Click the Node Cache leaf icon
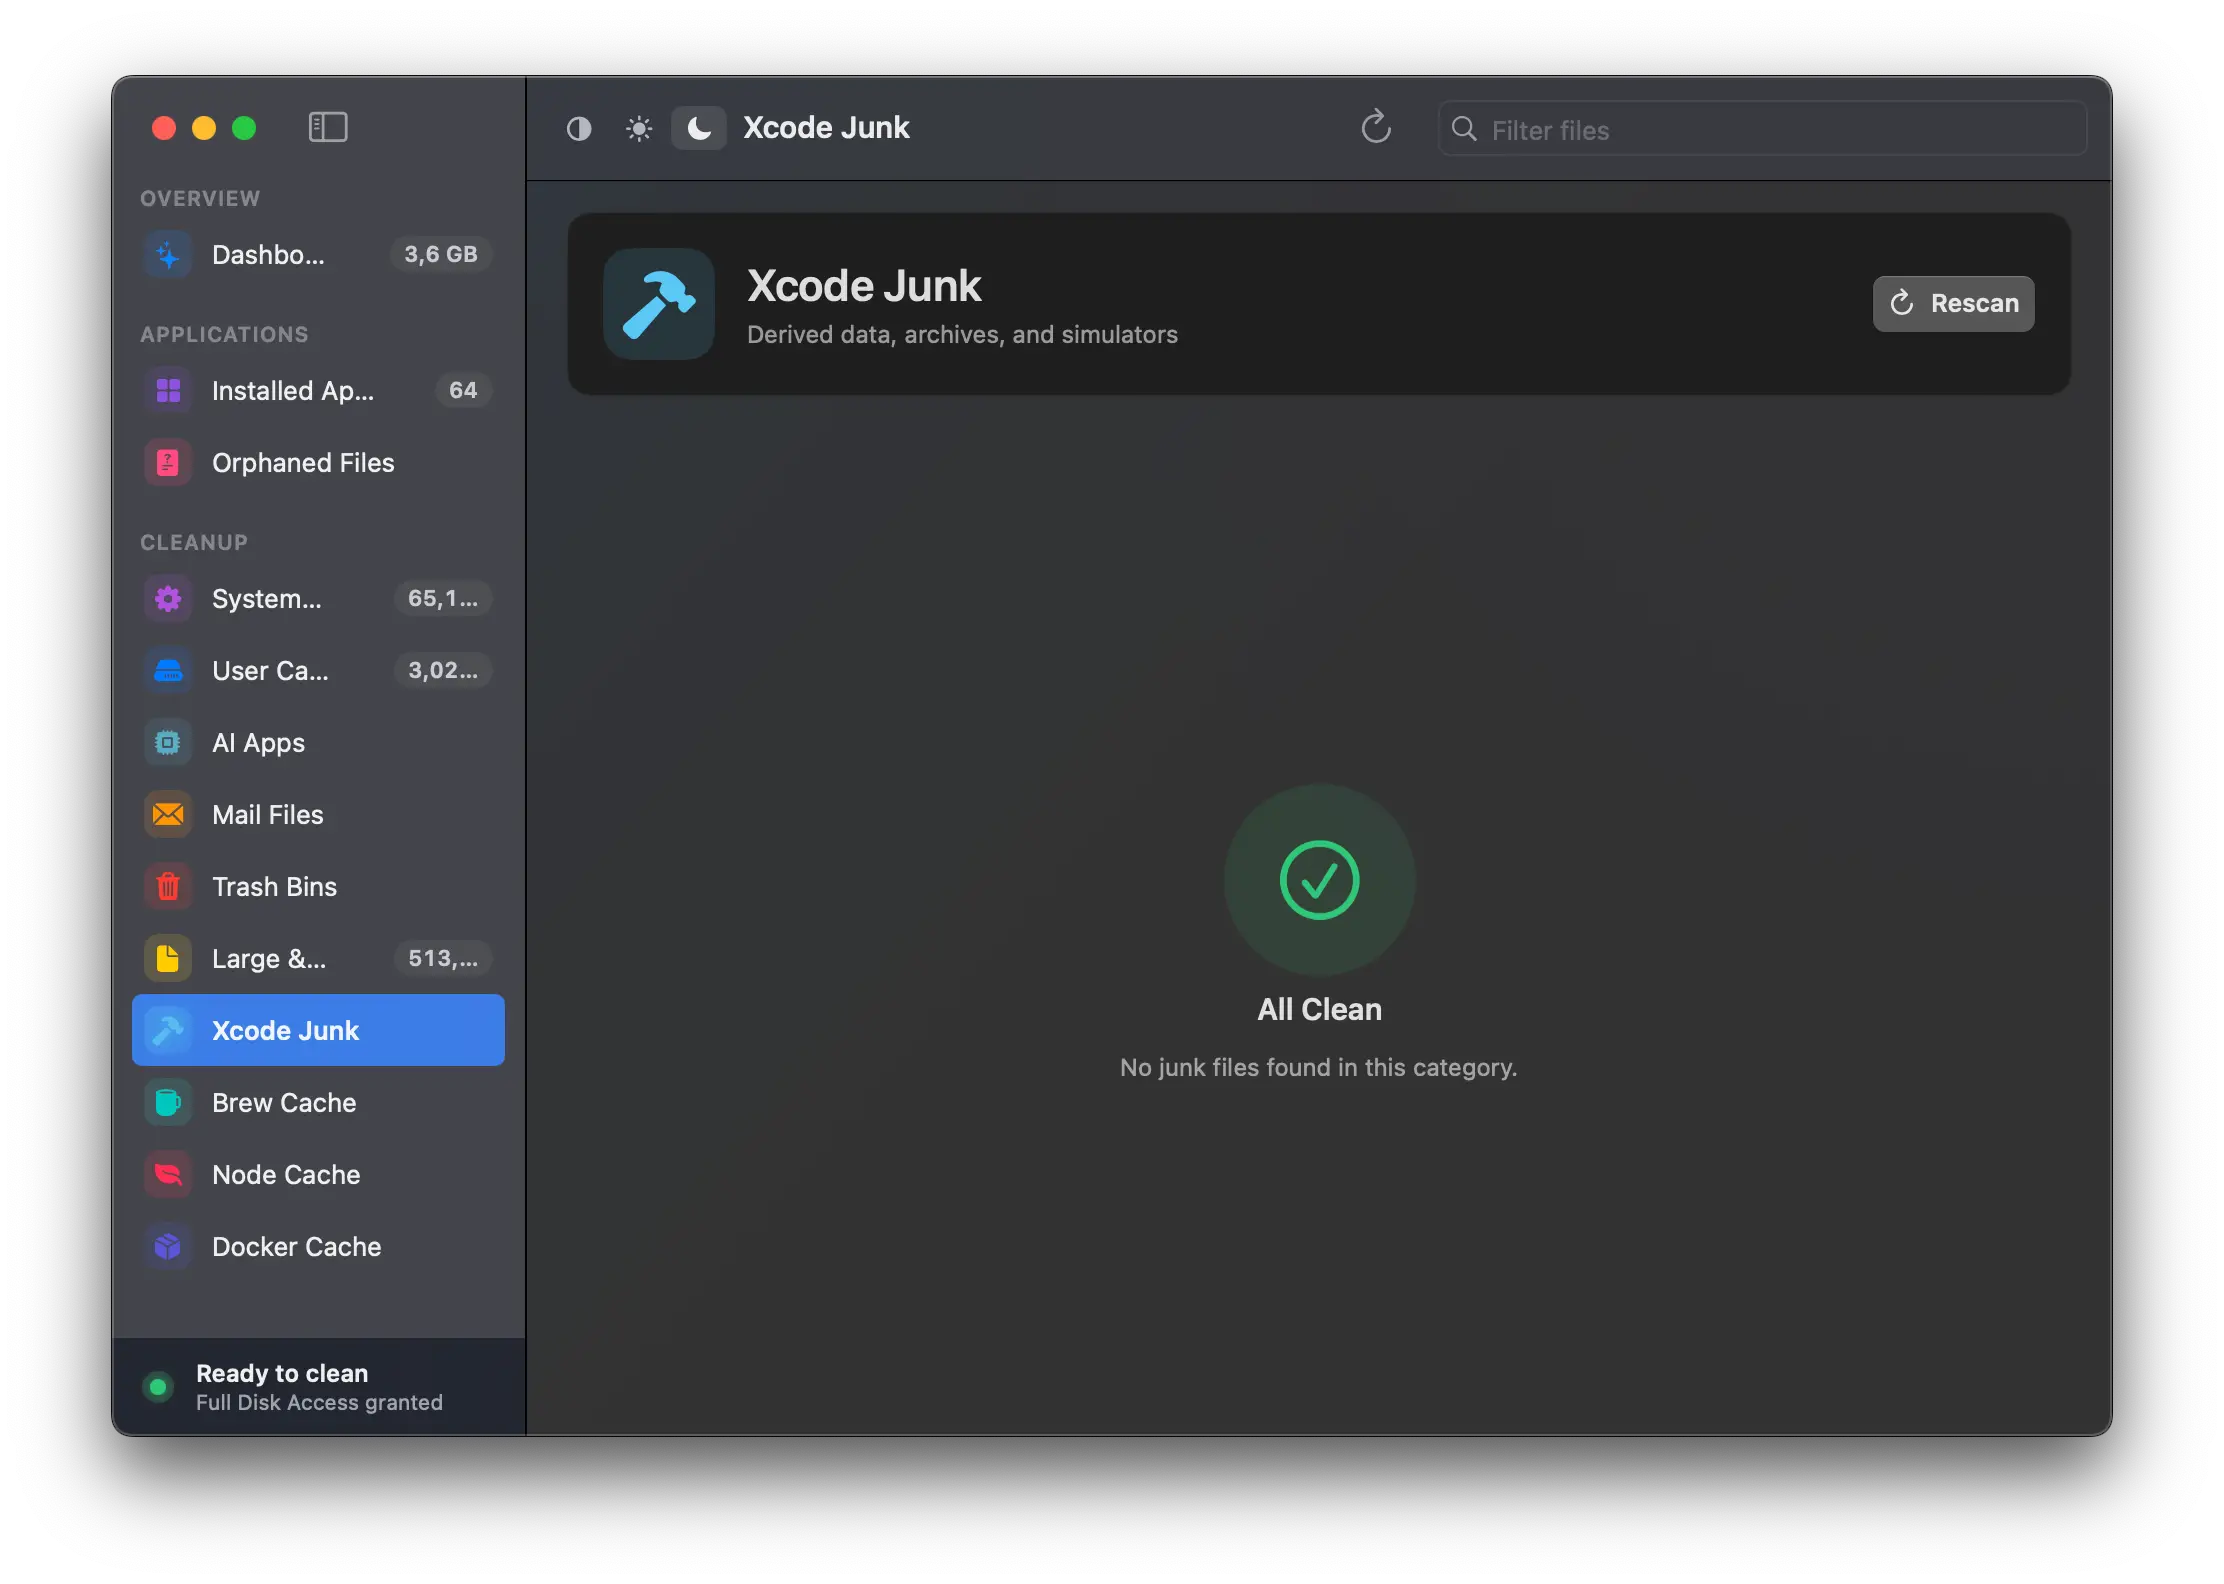Image resolution: width=2224 pixels, height=1584 pixels. [x=168, y=1175]
